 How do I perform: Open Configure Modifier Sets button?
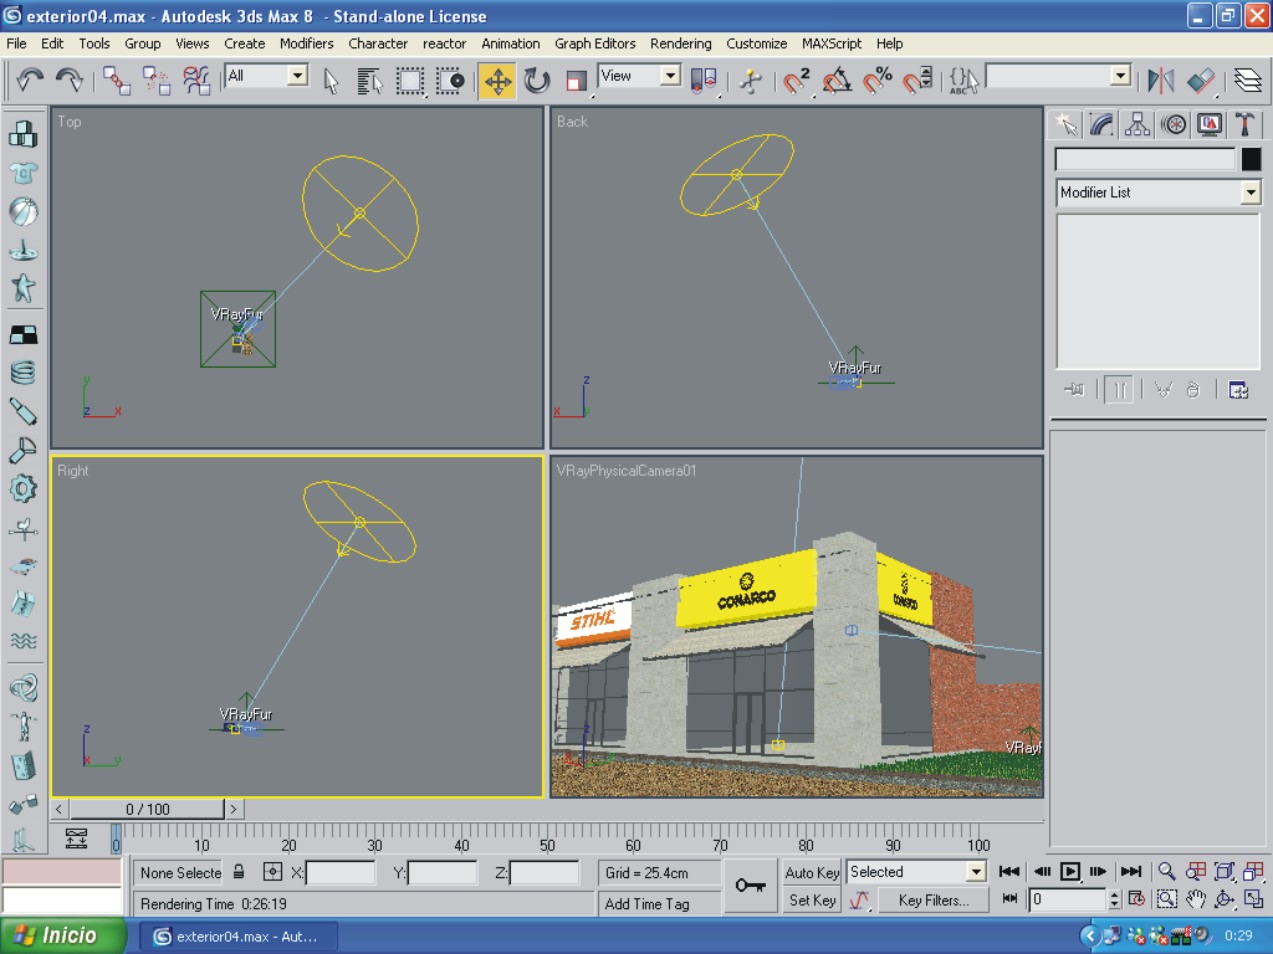tap(1239, 390)
